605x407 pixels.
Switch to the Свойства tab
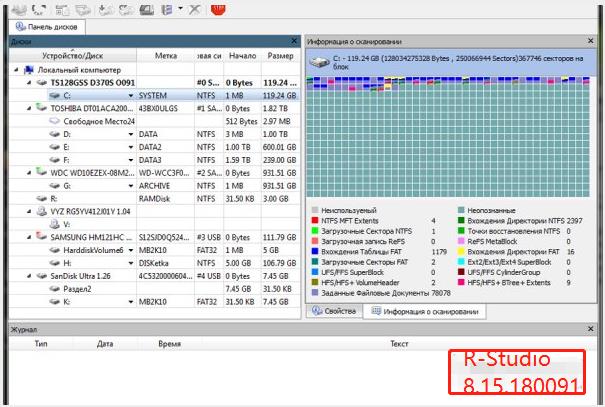point(335,312)
